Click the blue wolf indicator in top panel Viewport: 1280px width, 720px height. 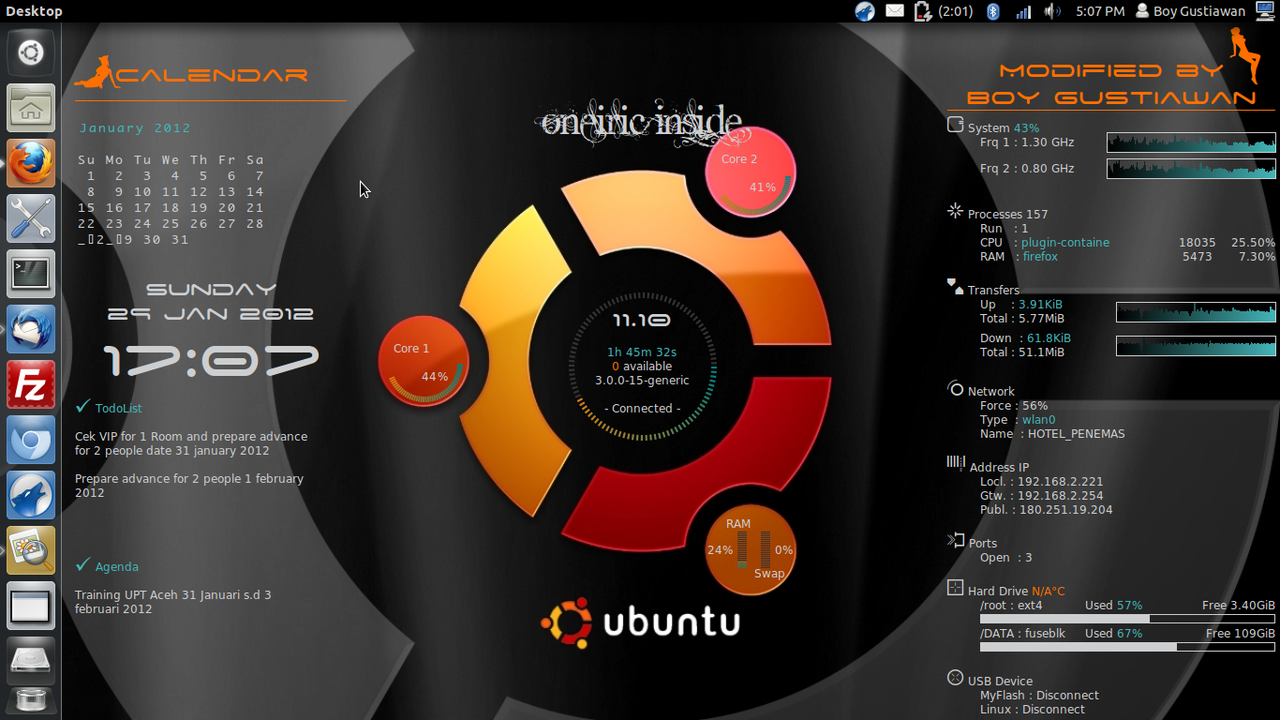pyautogui.click(x=865, y=11)
